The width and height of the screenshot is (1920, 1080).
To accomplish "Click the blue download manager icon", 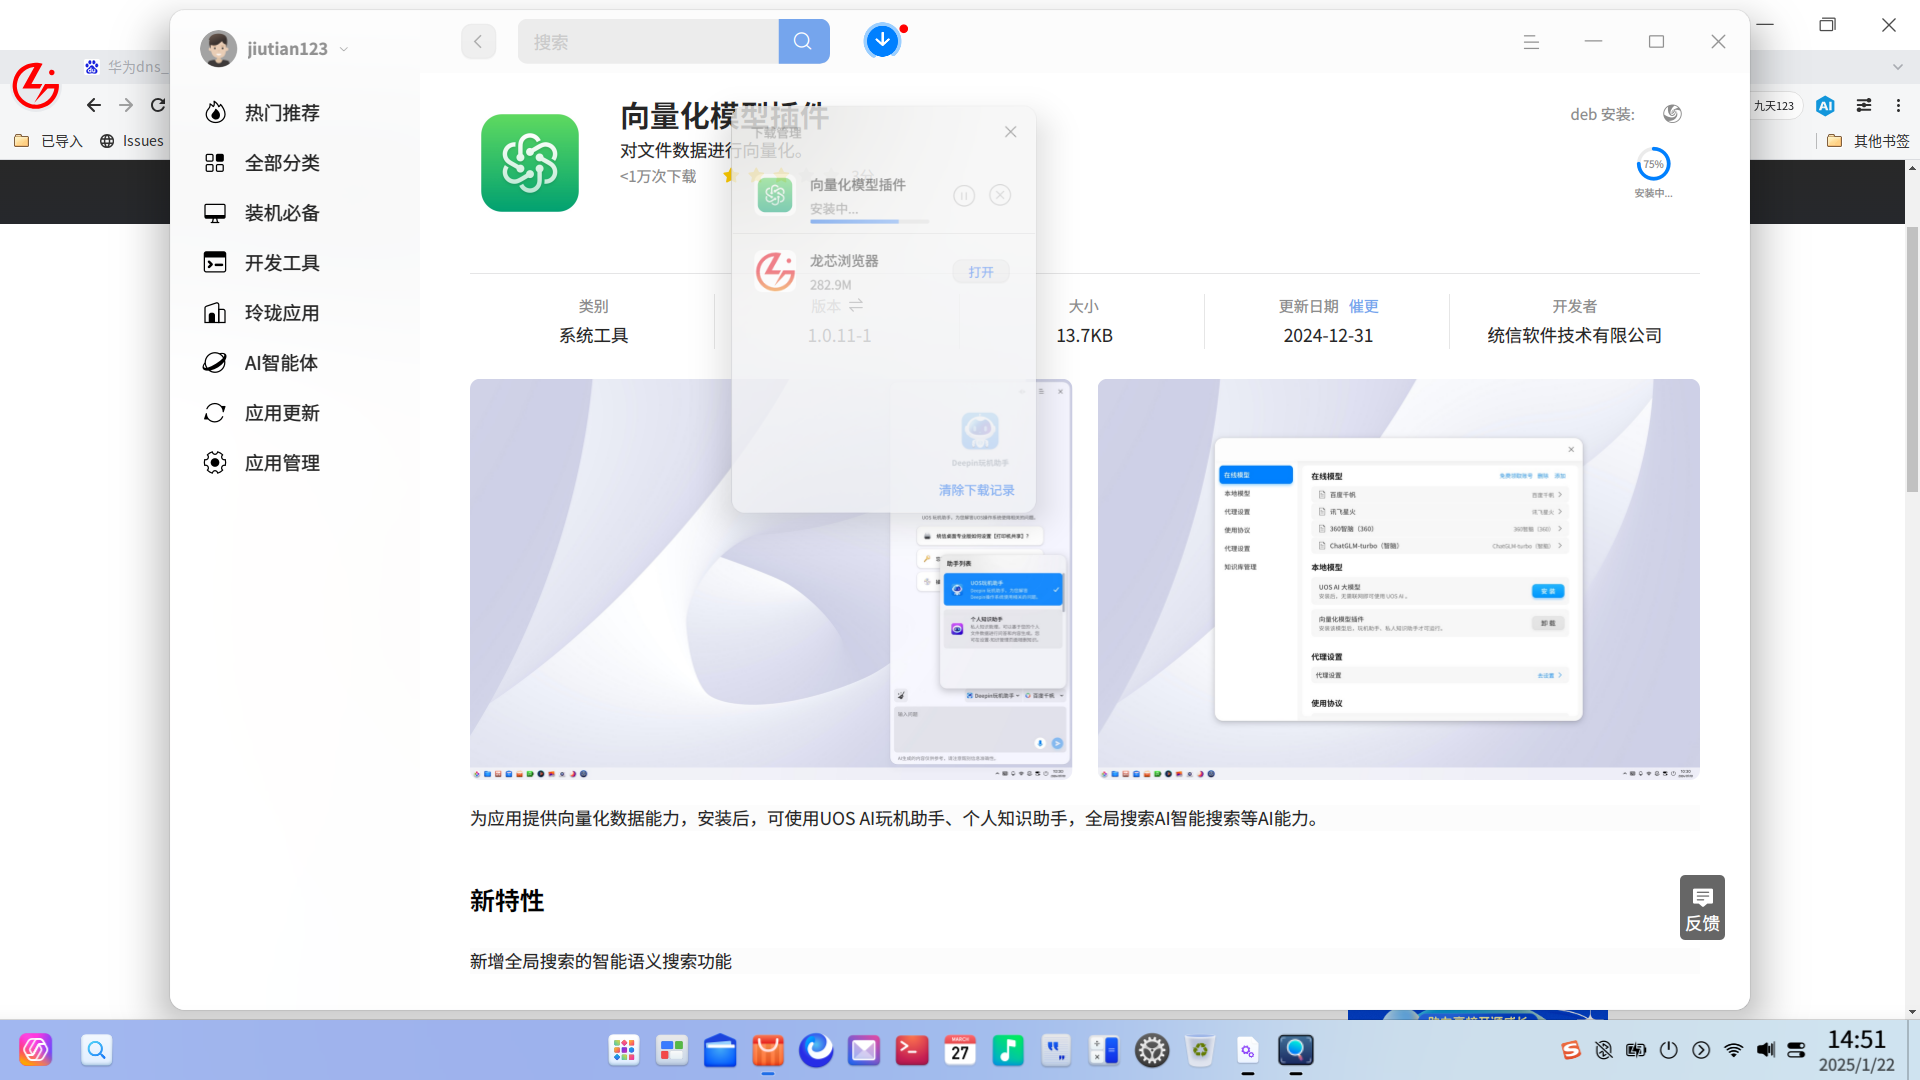I will pyautogui.click(x=882, y=41).
